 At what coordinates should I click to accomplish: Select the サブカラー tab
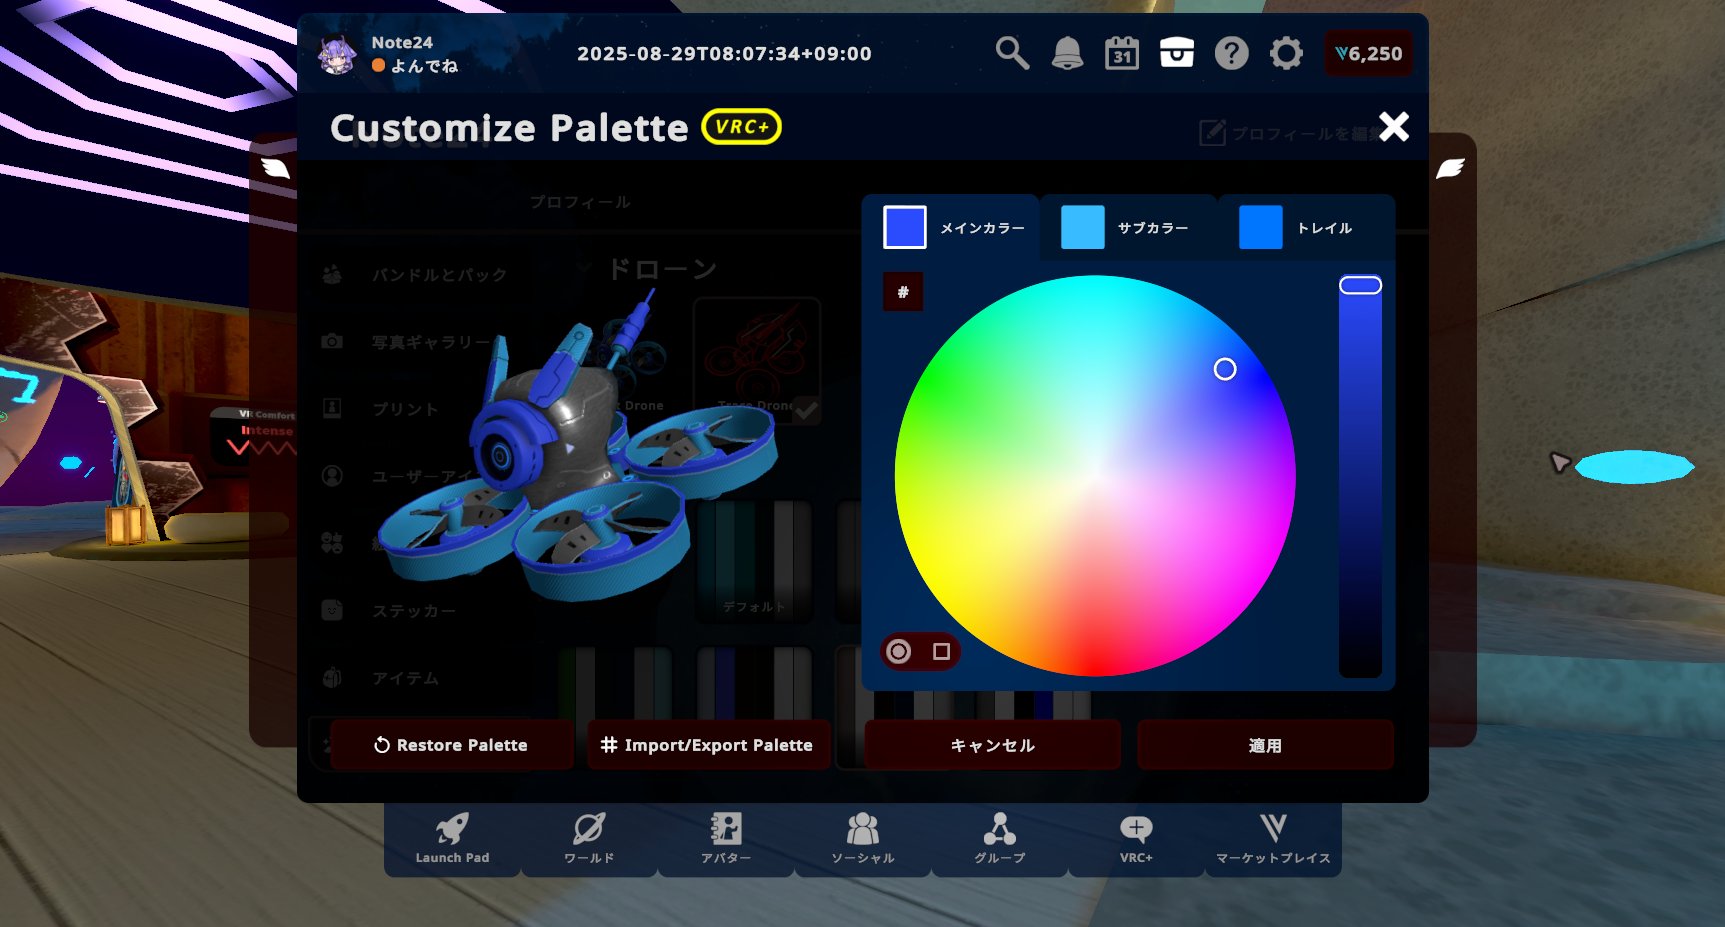[x=1129, y=228]
